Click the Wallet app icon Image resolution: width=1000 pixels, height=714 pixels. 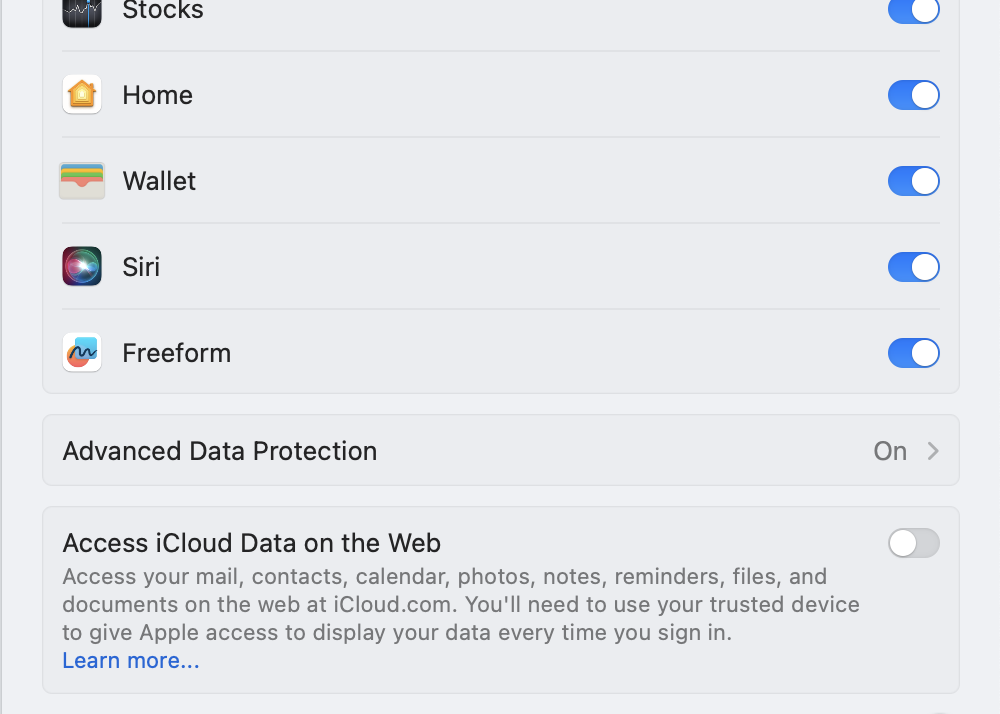click(82, 181)
